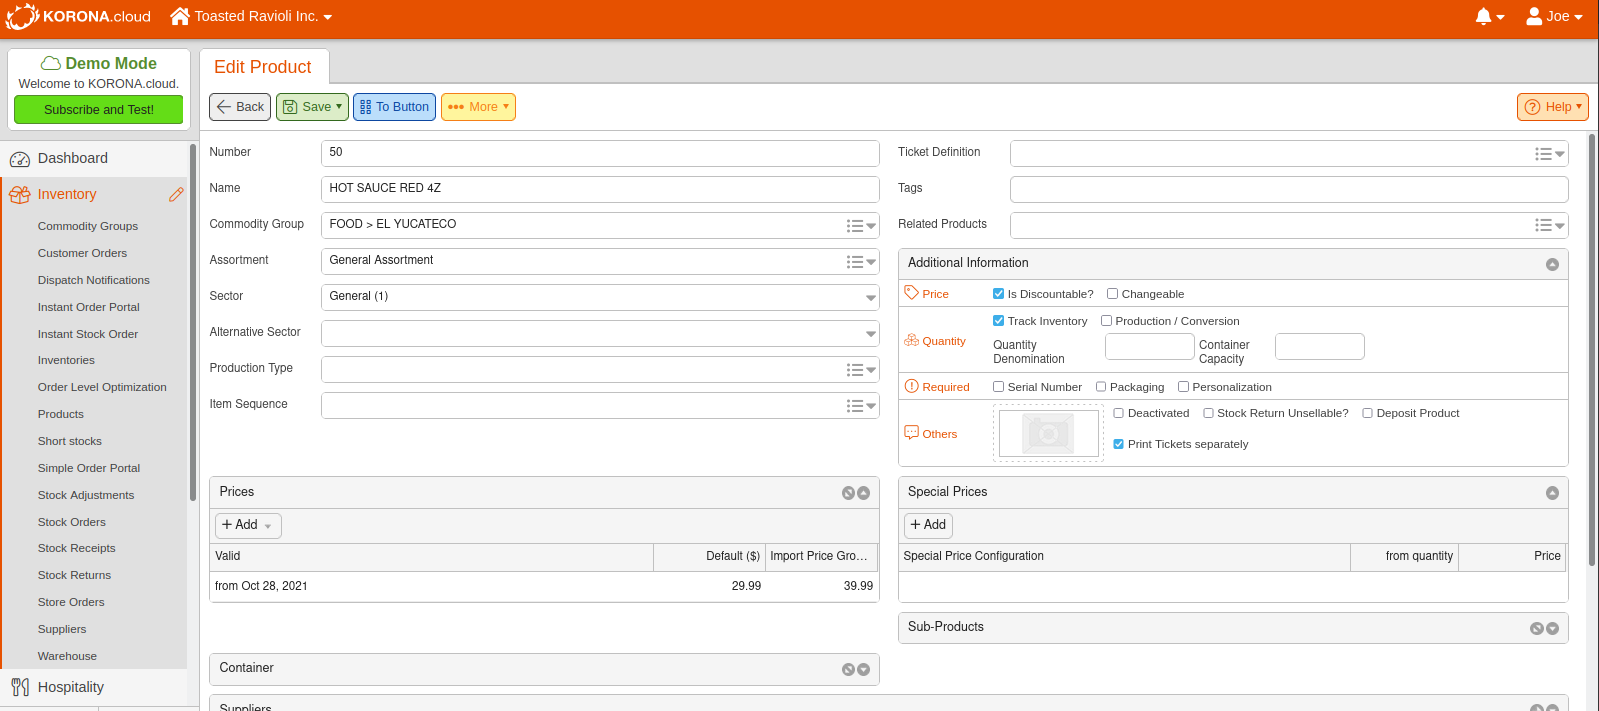
Task: Click the settings icon in Container panel header
Action: (848, 670)
